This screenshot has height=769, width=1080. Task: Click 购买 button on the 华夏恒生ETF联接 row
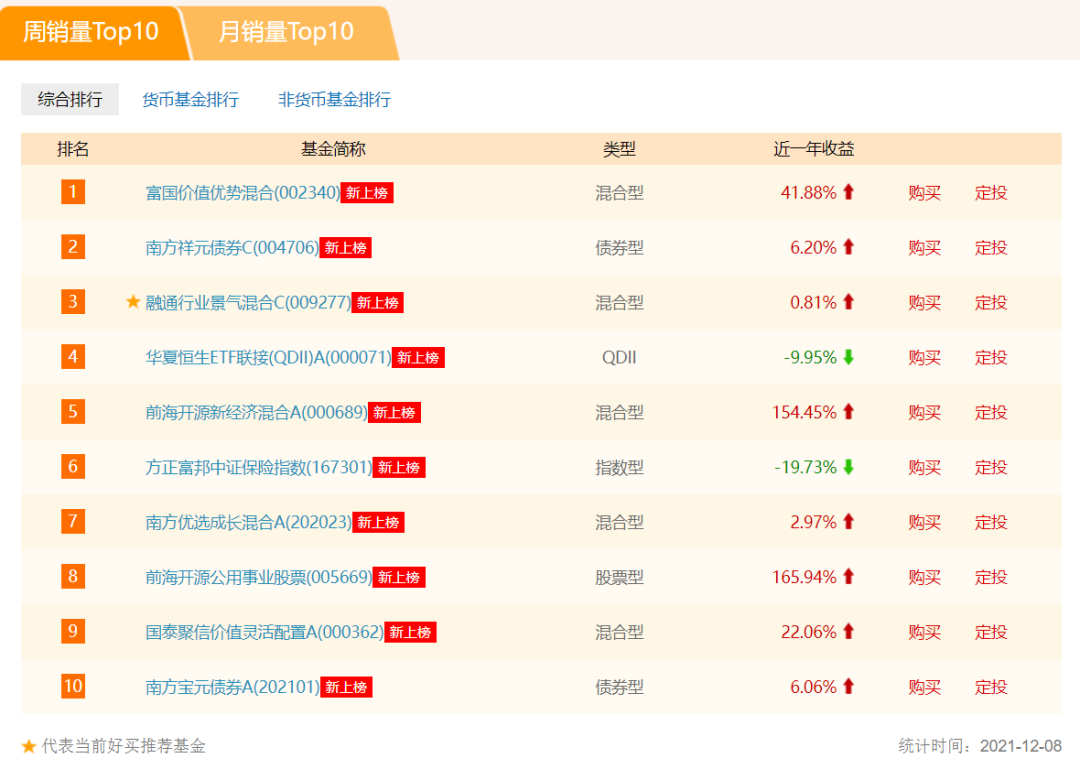[923, 357]
